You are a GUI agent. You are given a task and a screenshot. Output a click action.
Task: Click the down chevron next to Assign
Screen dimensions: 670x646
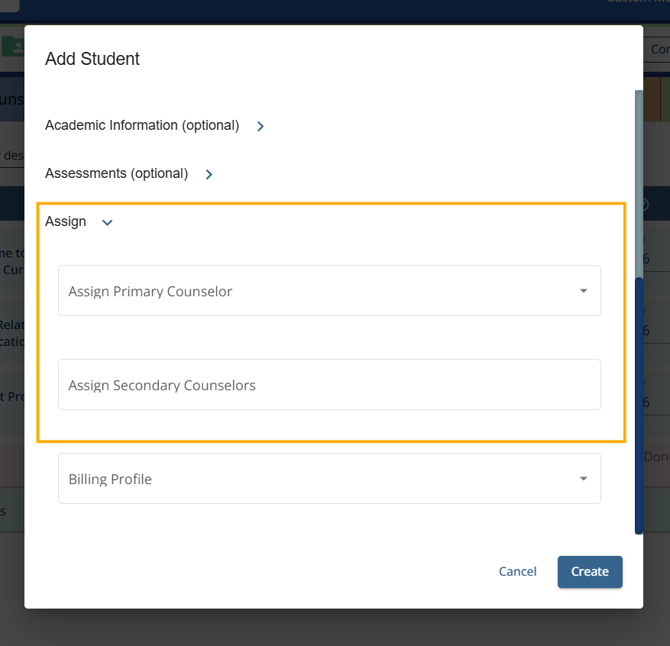tap(107, 223)
